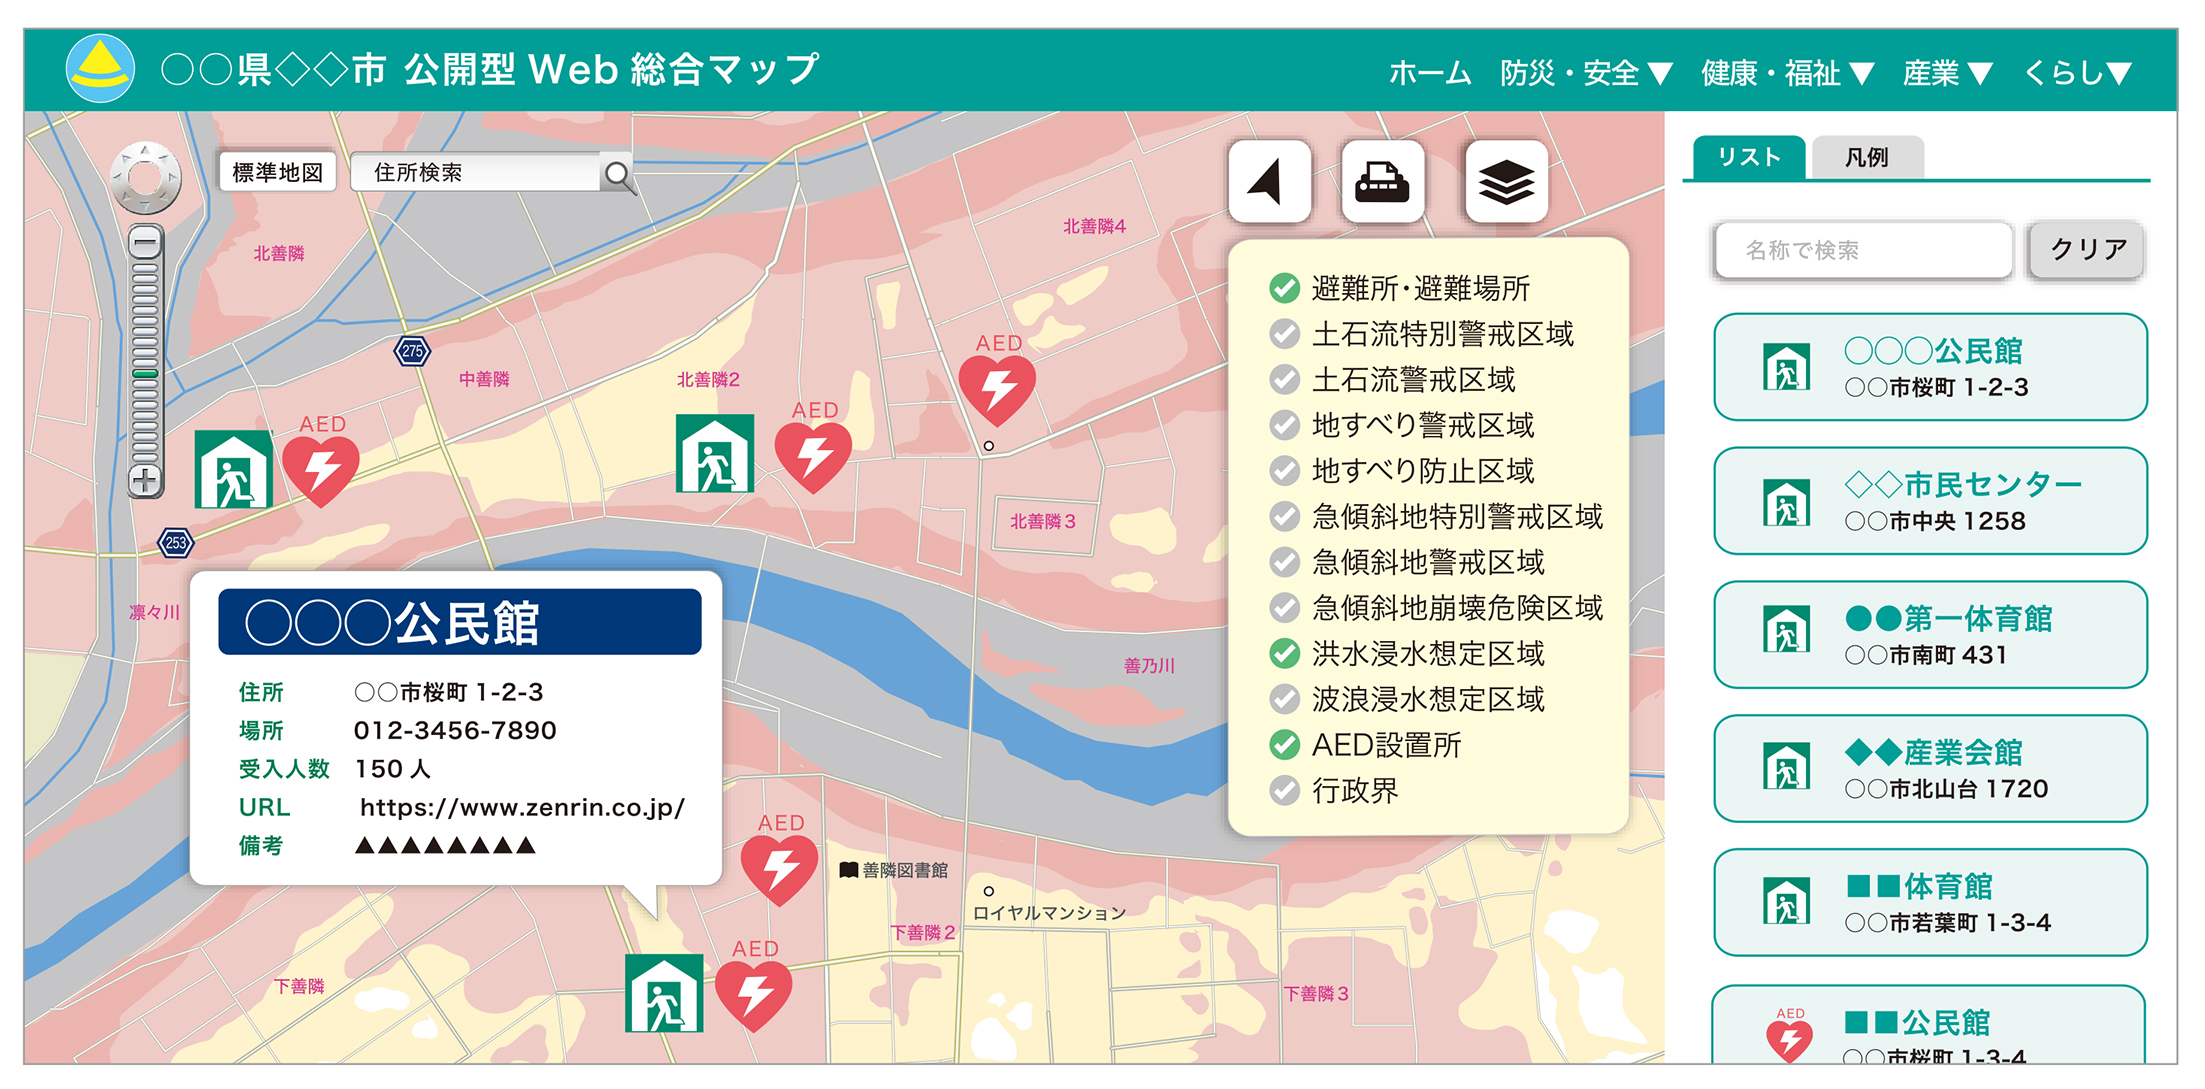The width and height of the screenshot is (2205, 1089).
Task: Click shelter icon below 北善隣 label
Action: 233,469
